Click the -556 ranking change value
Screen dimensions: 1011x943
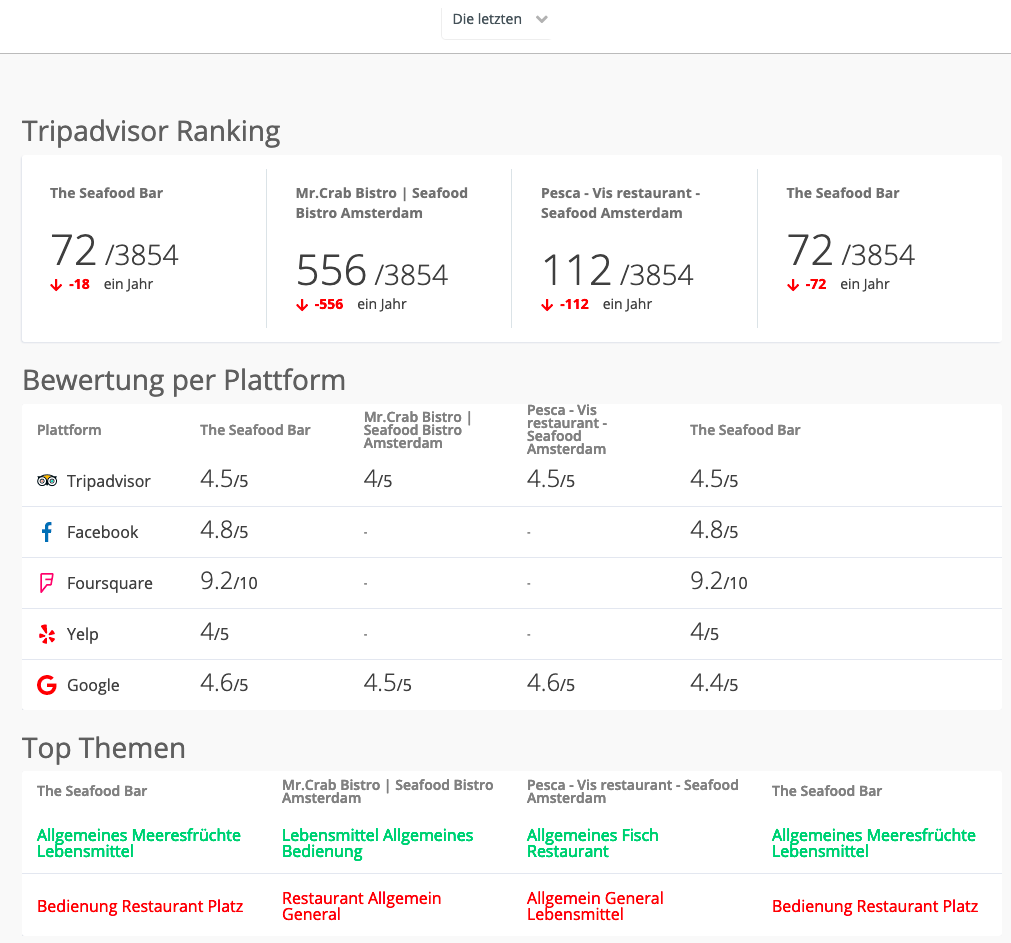[329, 304]
